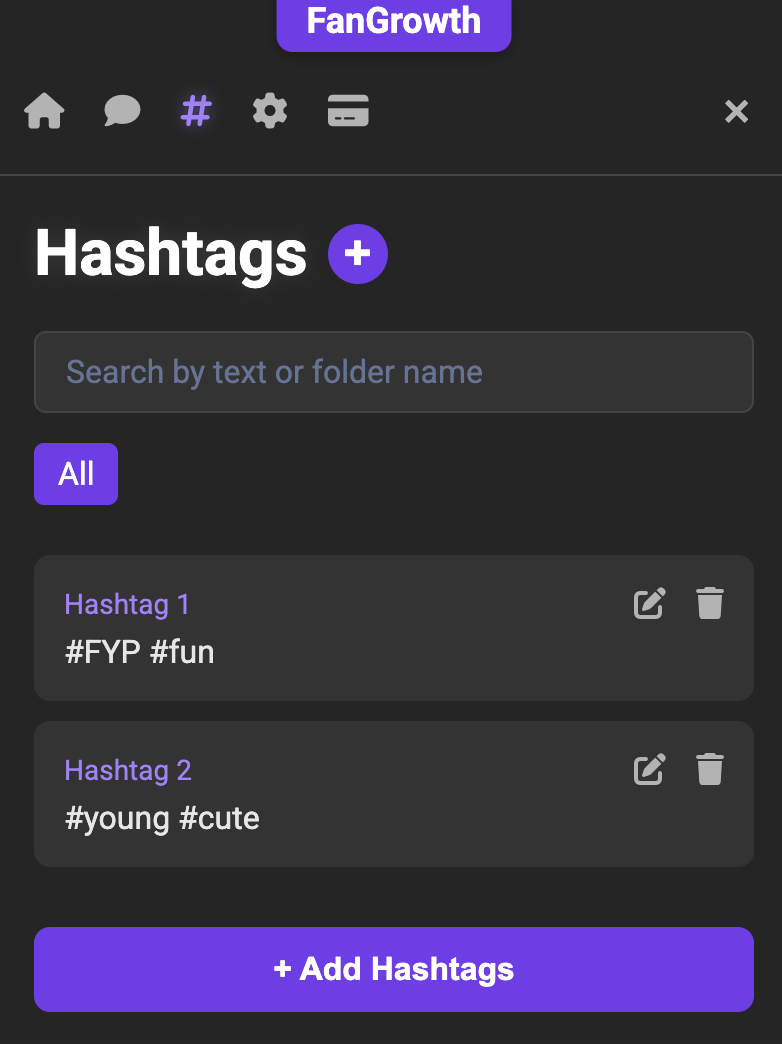Click the Hashtag 1 title
This screenshot has width=782, height=1044.
tap(127, 604)
